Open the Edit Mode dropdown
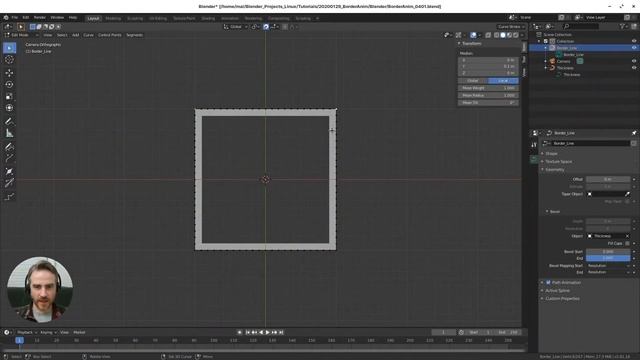This screenshot has width=640, height=360. tap(21, 35)
